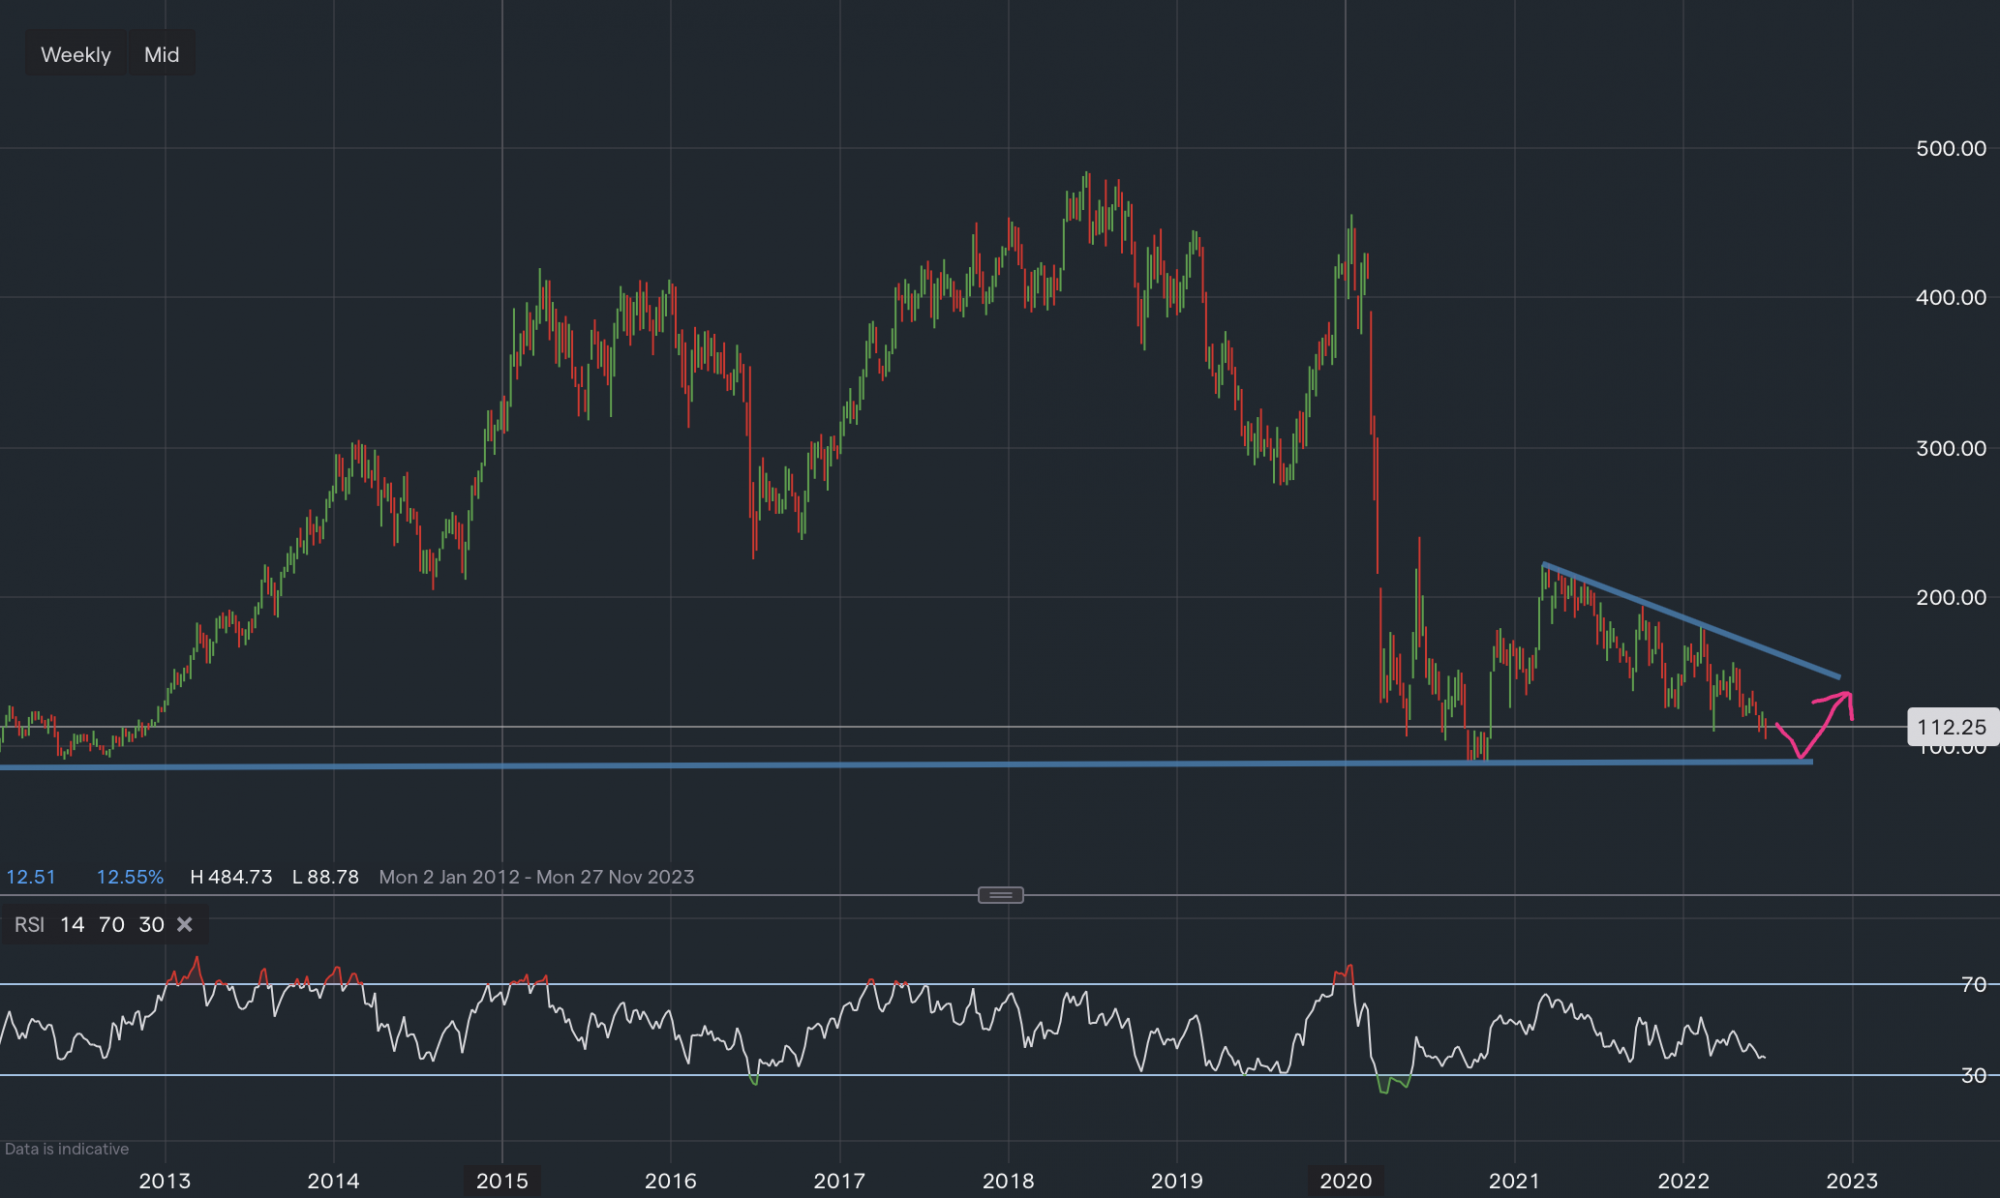Click the 2015 year label on timeline
Viewport: 2000px width, 1198px height.
[502, 1181]
